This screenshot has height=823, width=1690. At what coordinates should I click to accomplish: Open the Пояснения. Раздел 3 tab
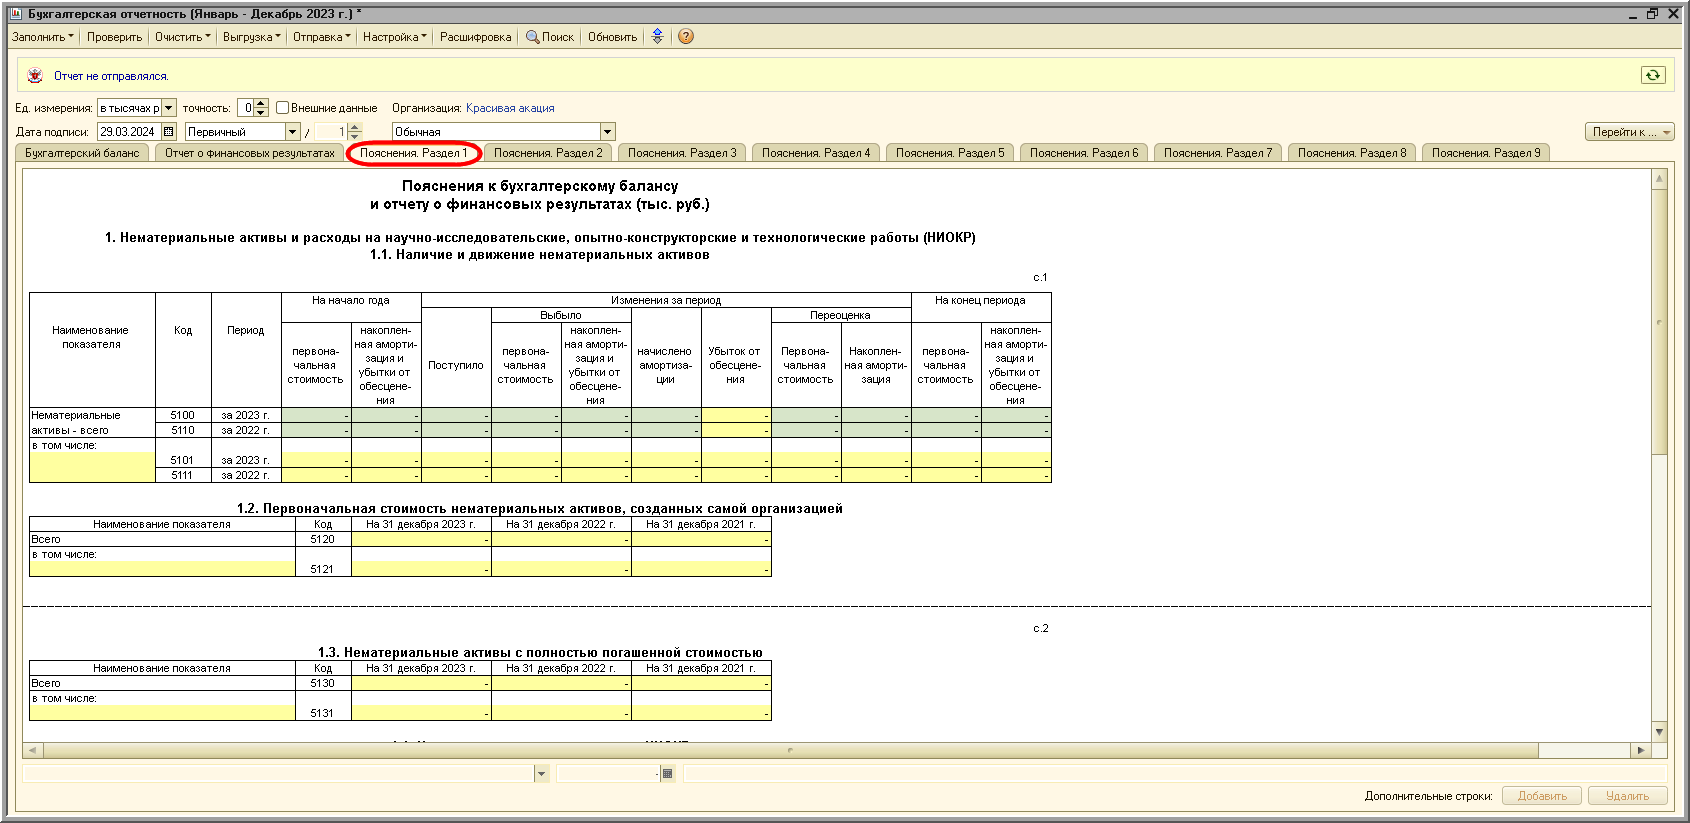(x=682, y=153)
